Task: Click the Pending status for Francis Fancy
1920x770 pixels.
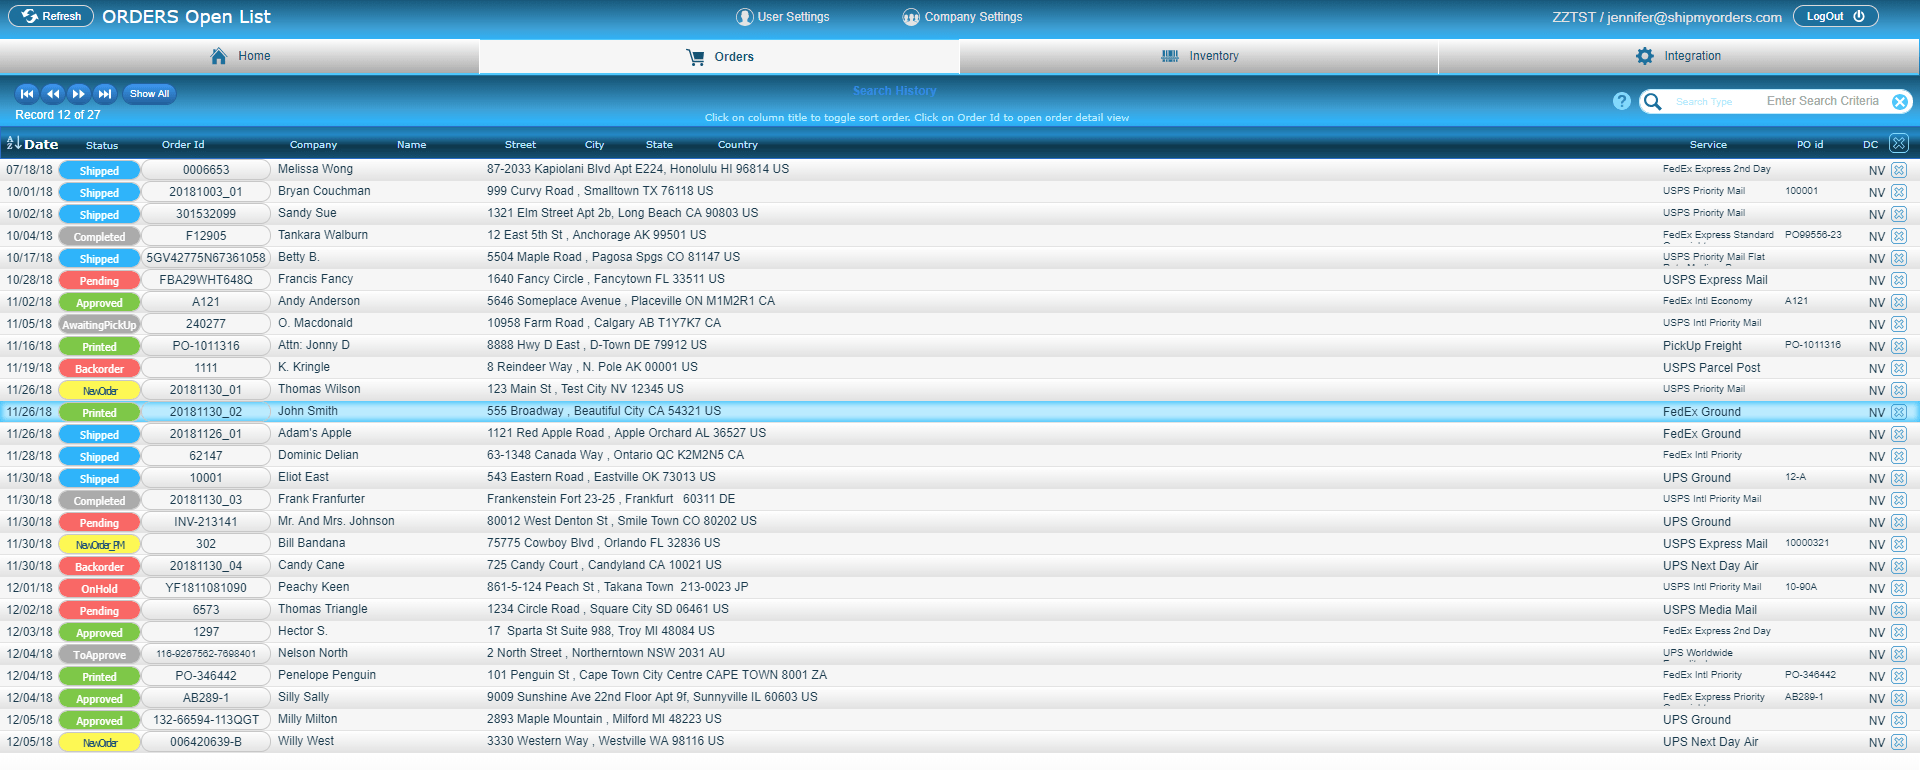Action: click(x=99, y=281)
